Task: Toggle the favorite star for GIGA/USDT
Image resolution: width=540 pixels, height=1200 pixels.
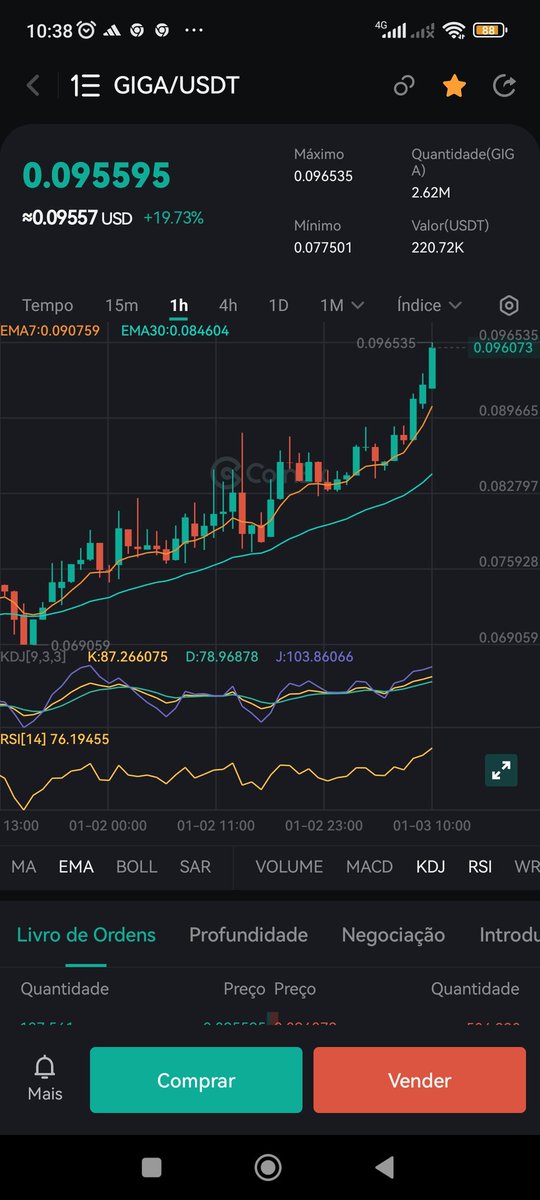Action: [x=454, y=85]
